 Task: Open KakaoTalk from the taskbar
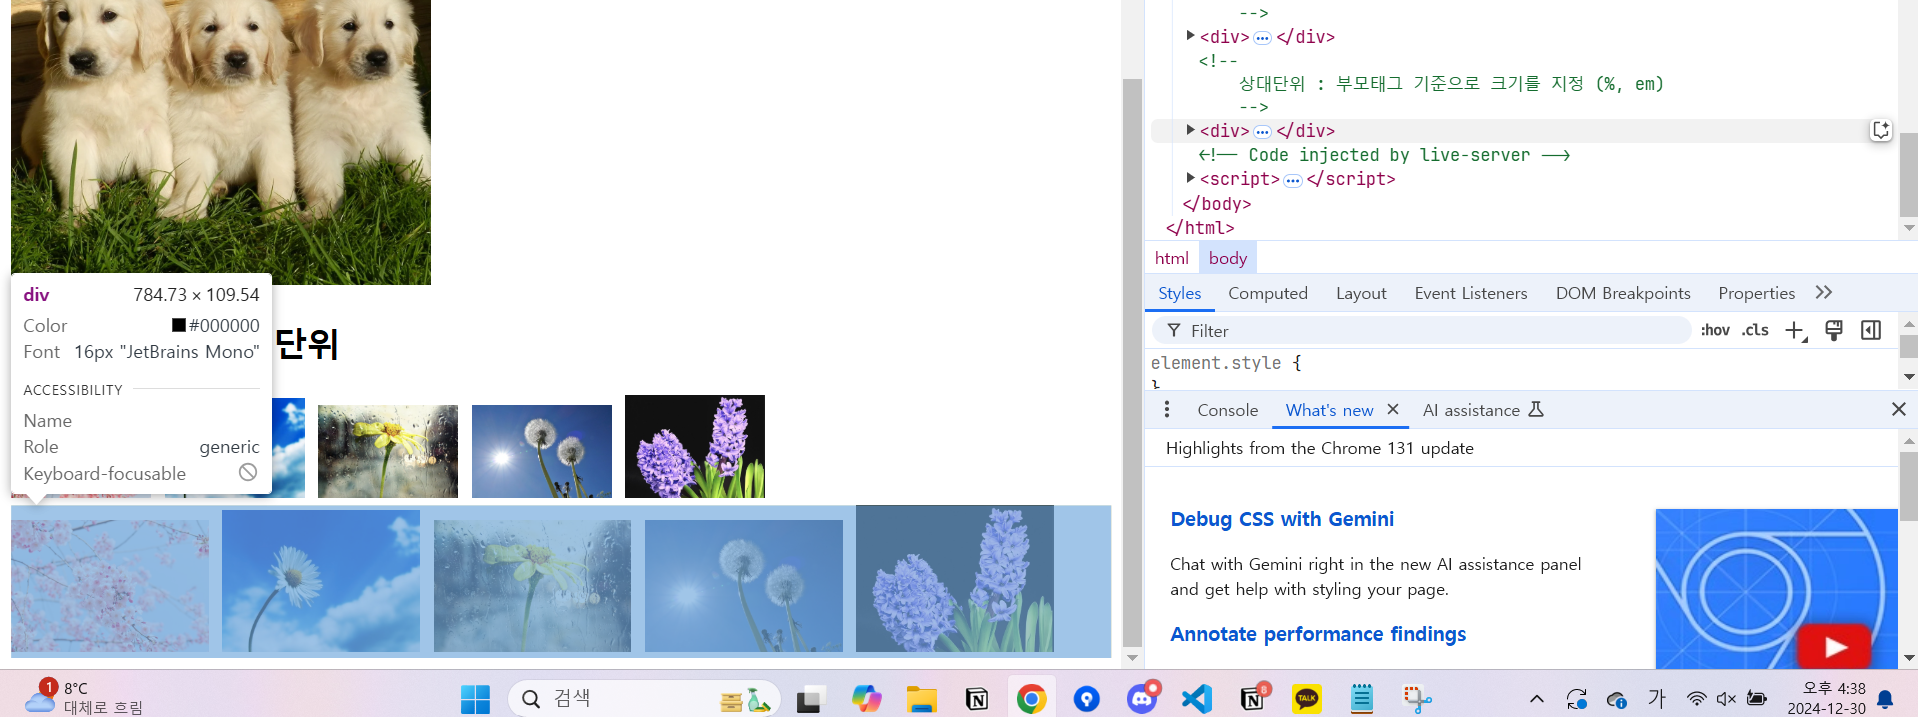pyautogui.click(x=1306, y=699)
